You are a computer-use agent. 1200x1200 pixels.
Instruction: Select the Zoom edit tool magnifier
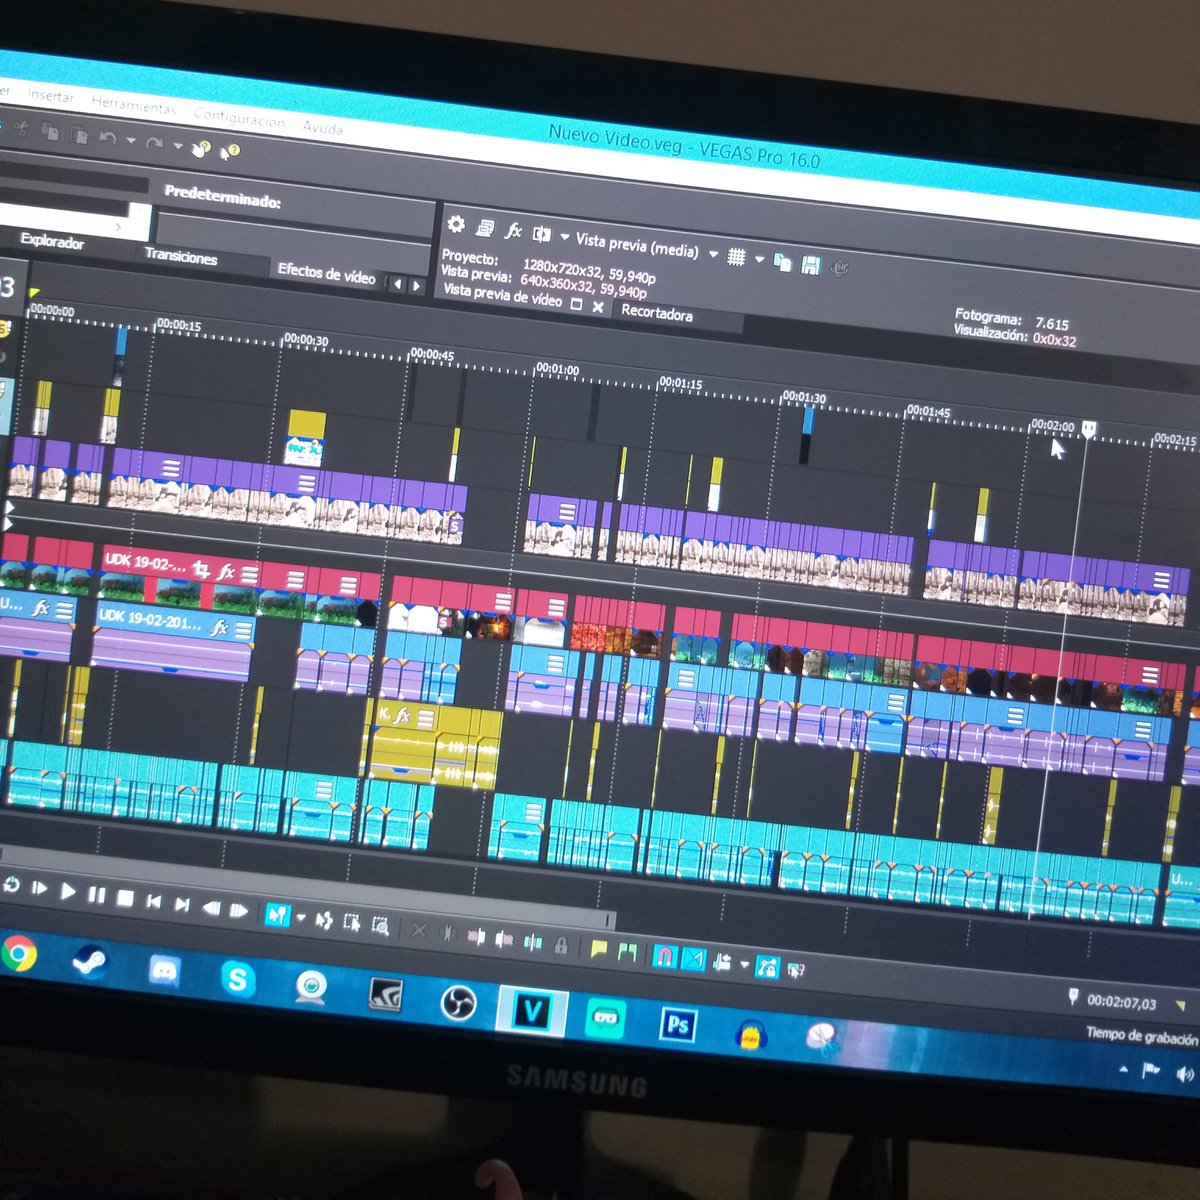pos(380,925)
